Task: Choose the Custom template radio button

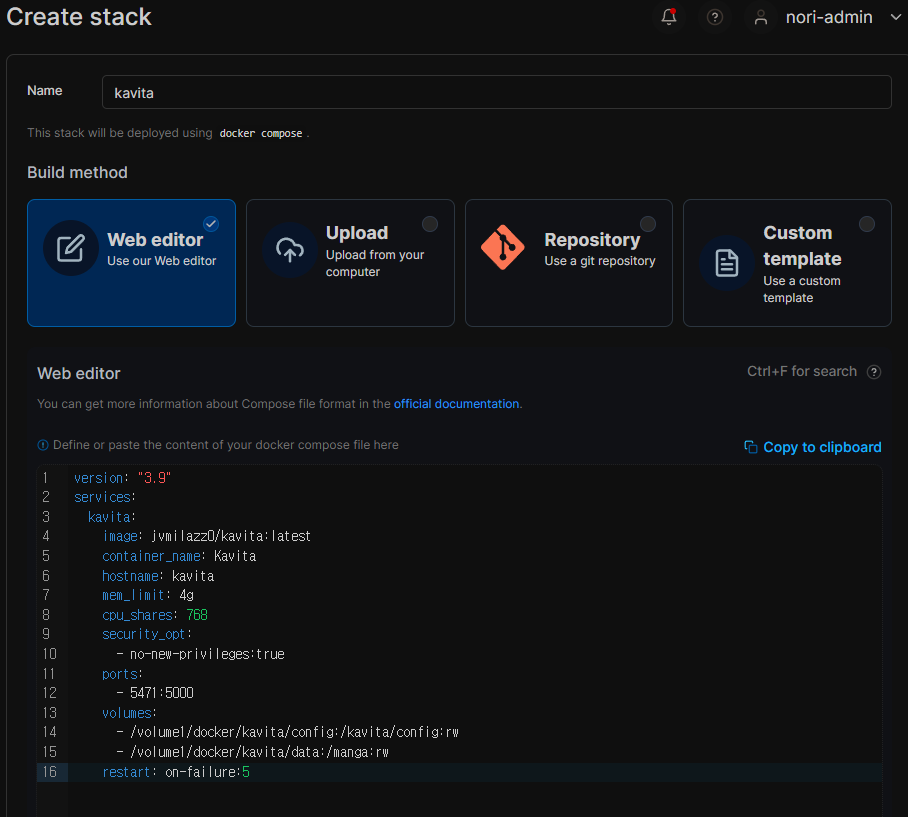Action: (x=867, y=224)
